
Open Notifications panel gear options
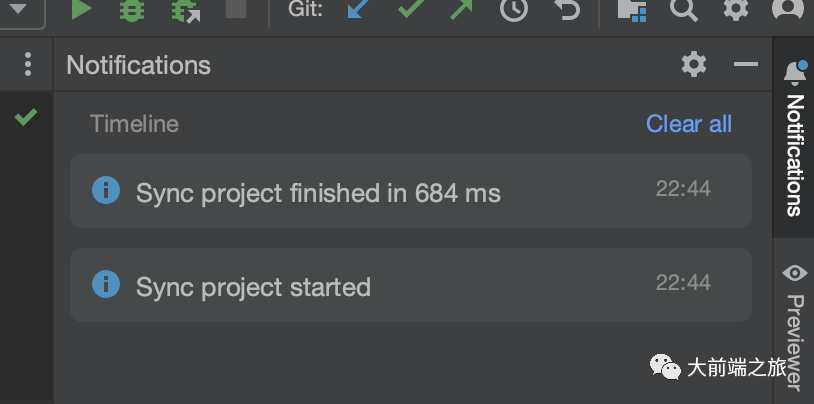point(694,64)
